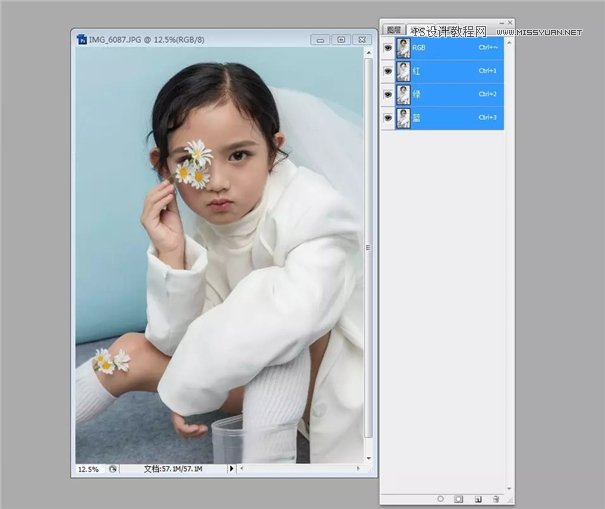The height and width of the screenshot is (509, 605).
Task: Click Save selection as channel icon
Action: click(x=458, y=499)
